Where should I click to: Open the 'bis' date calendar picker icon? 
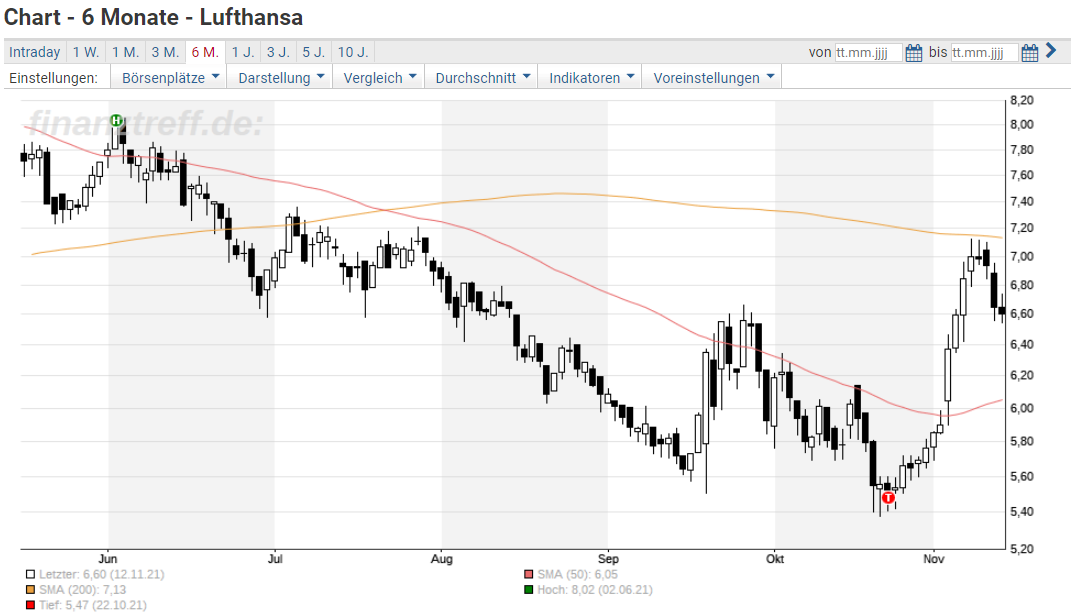1030,53
